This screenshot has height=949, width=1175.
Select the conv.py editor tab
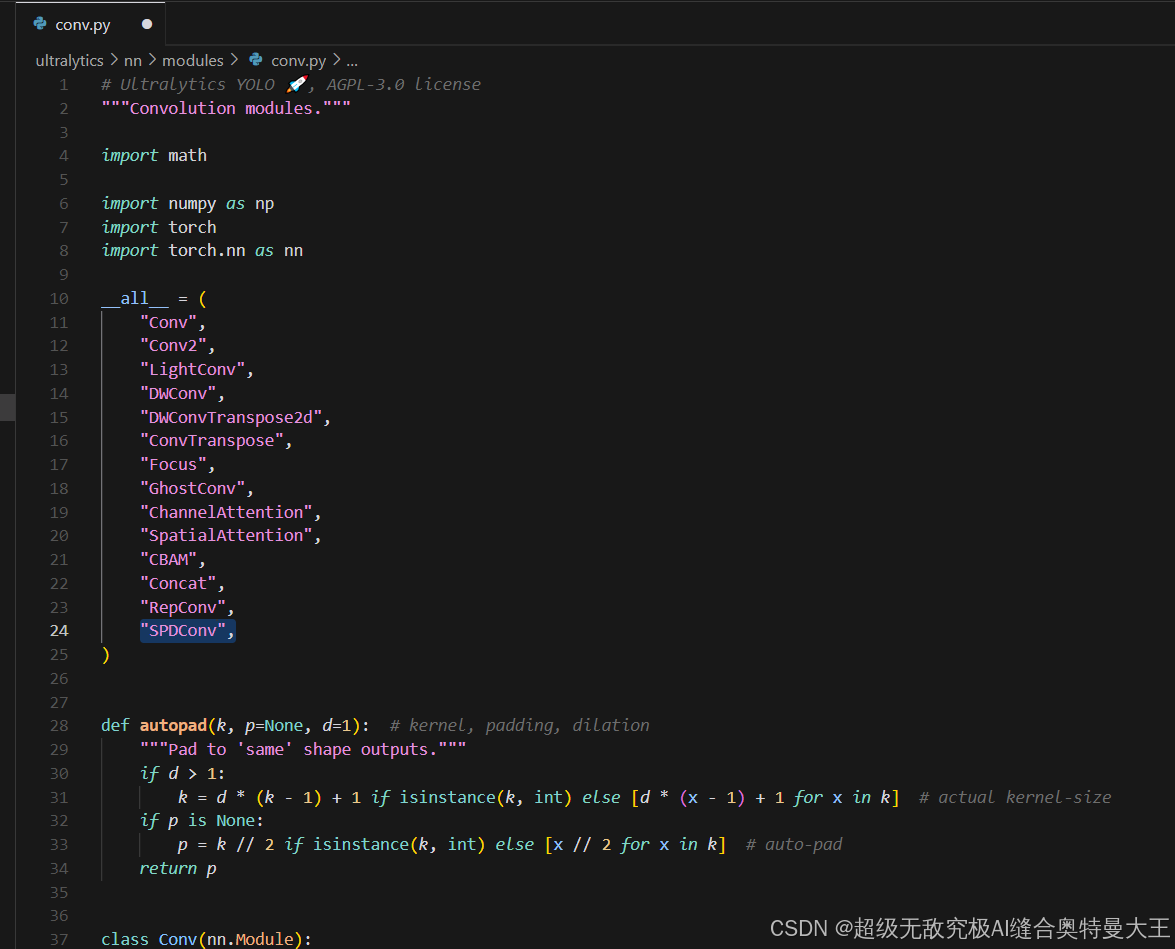tap(83, 24)
